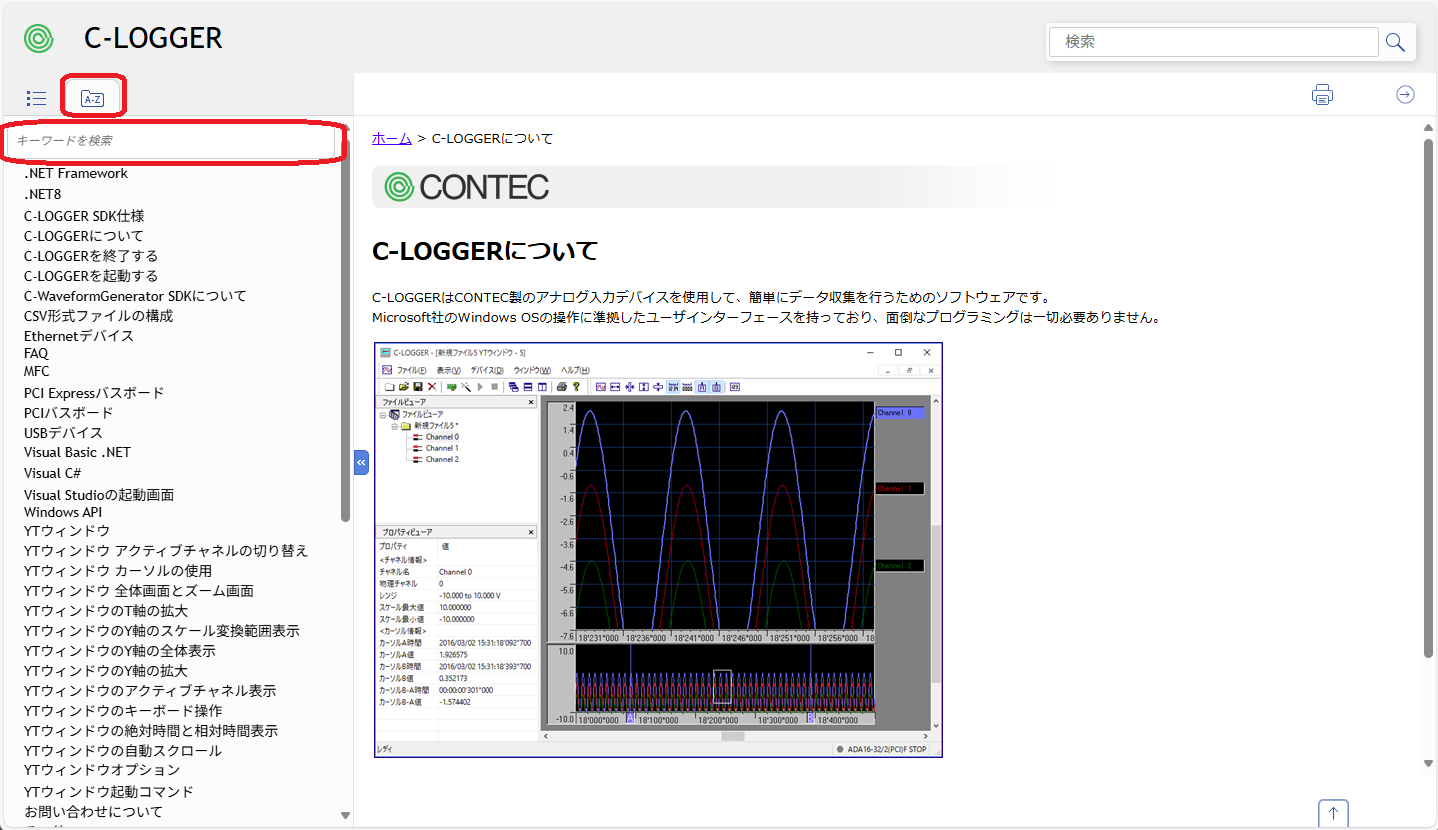The image size is (1438, 830).
Task: Select USBデバイス from index list
Action: point(63,433)
